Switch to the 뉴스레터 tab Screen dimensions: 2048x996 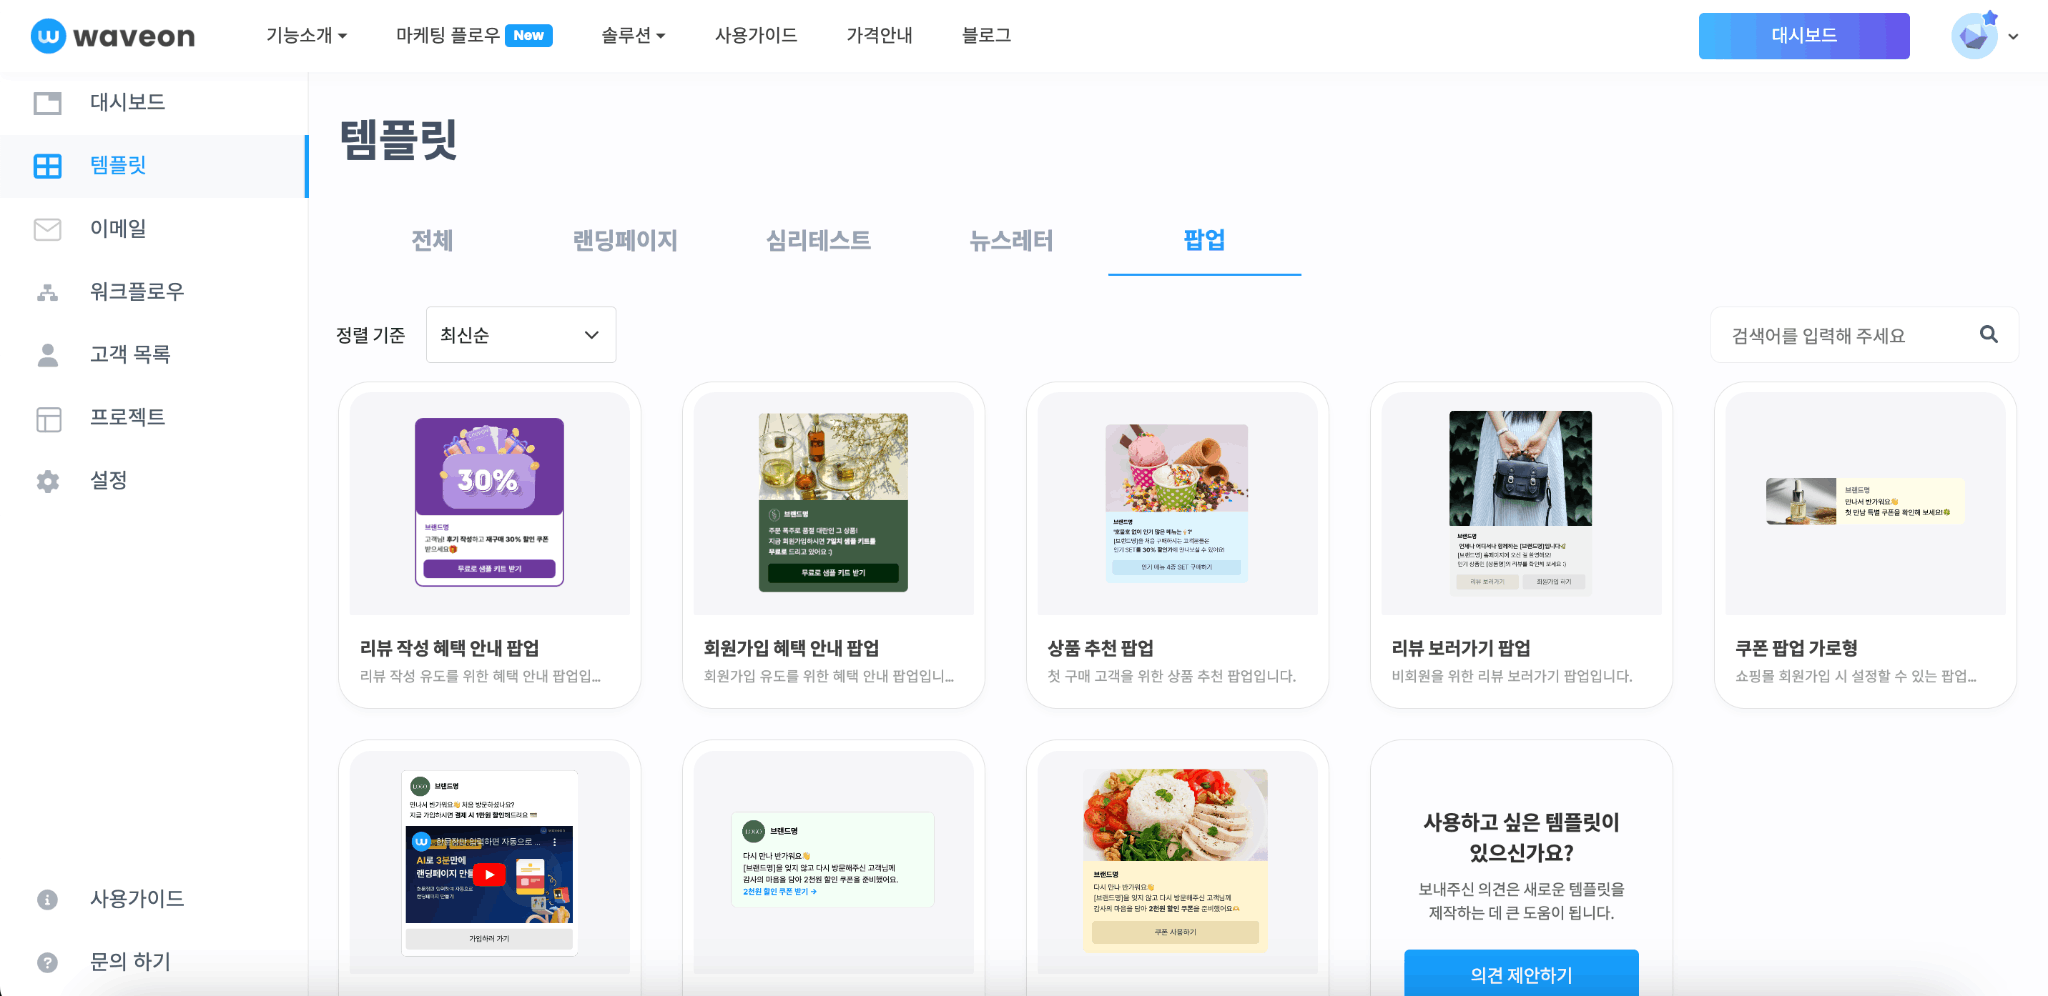point(1011,241)
